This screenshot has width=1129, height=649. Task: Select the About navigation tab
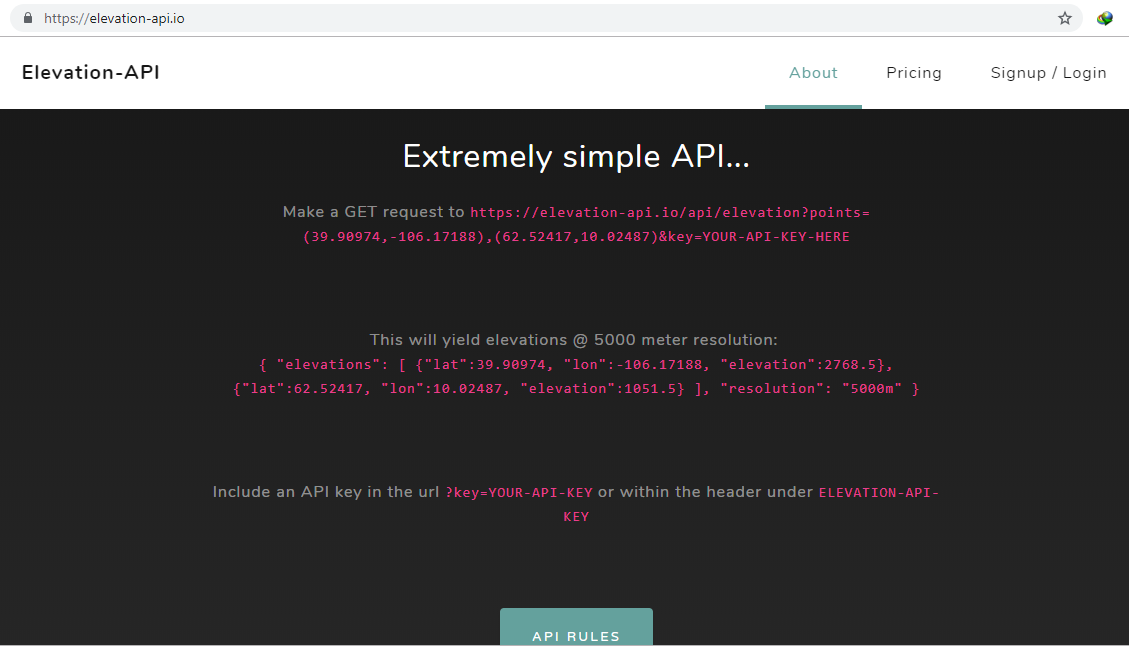[x=813, y=72]
